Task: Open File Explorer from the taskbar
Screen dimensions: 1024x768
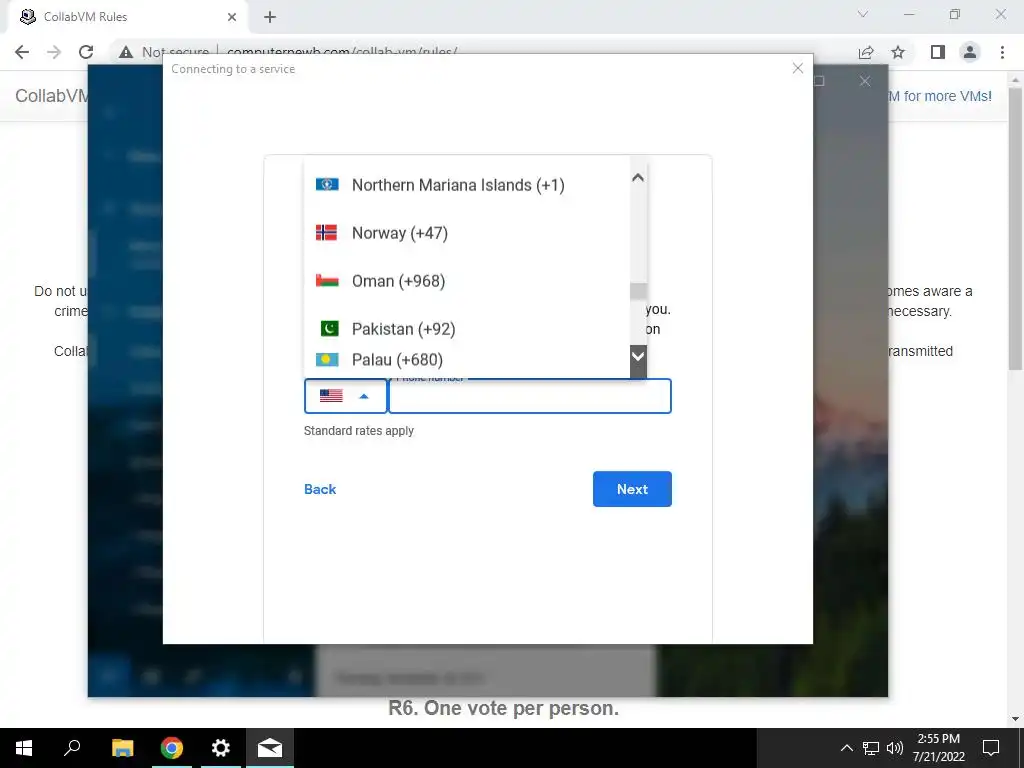Action: pos(122,748)
